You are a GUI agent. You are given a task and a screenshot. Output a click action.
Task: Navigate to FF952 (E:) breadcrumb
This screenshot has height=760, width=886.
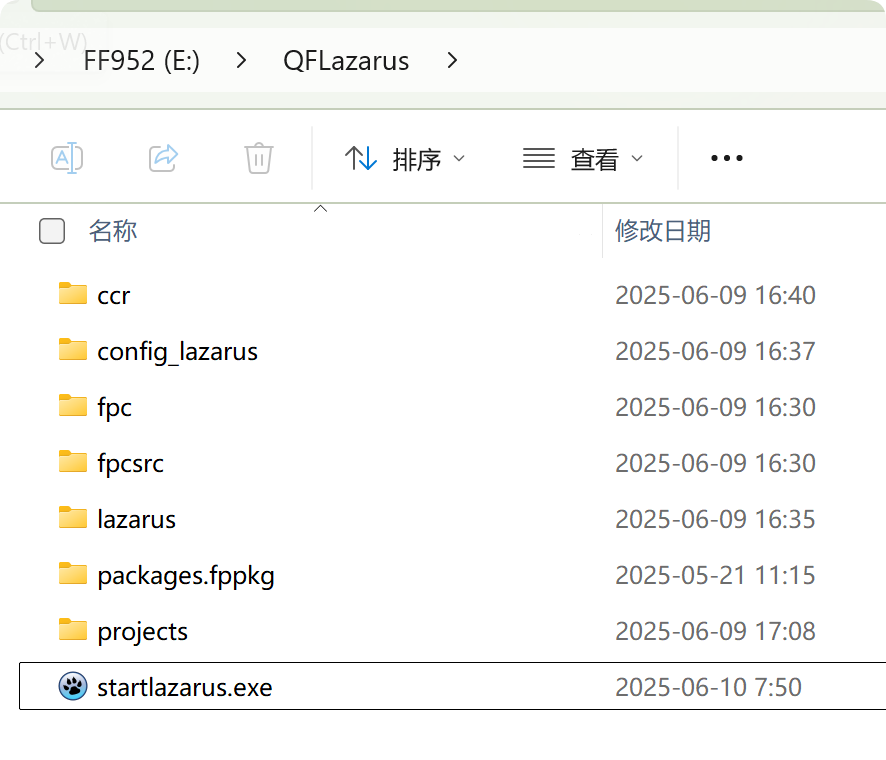pos(142,61)
